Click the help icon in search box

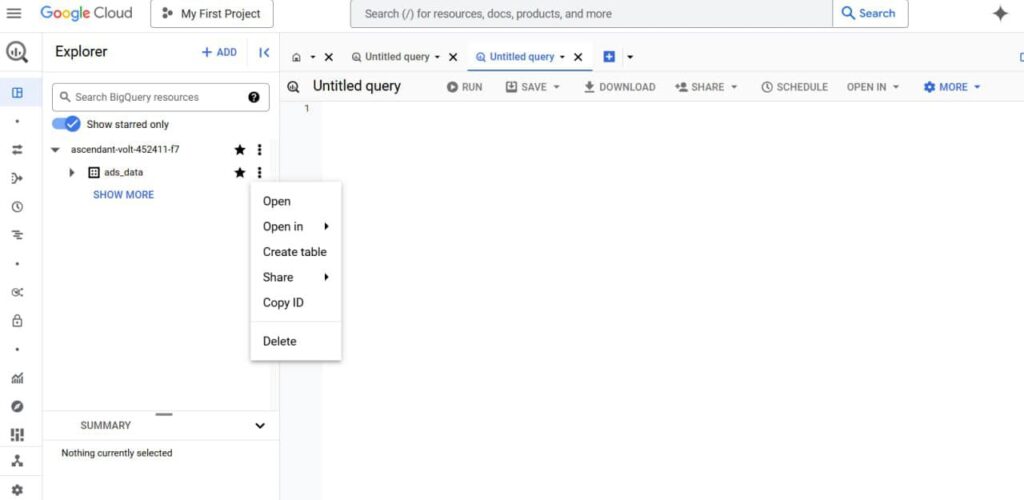[x=254, y=97]
